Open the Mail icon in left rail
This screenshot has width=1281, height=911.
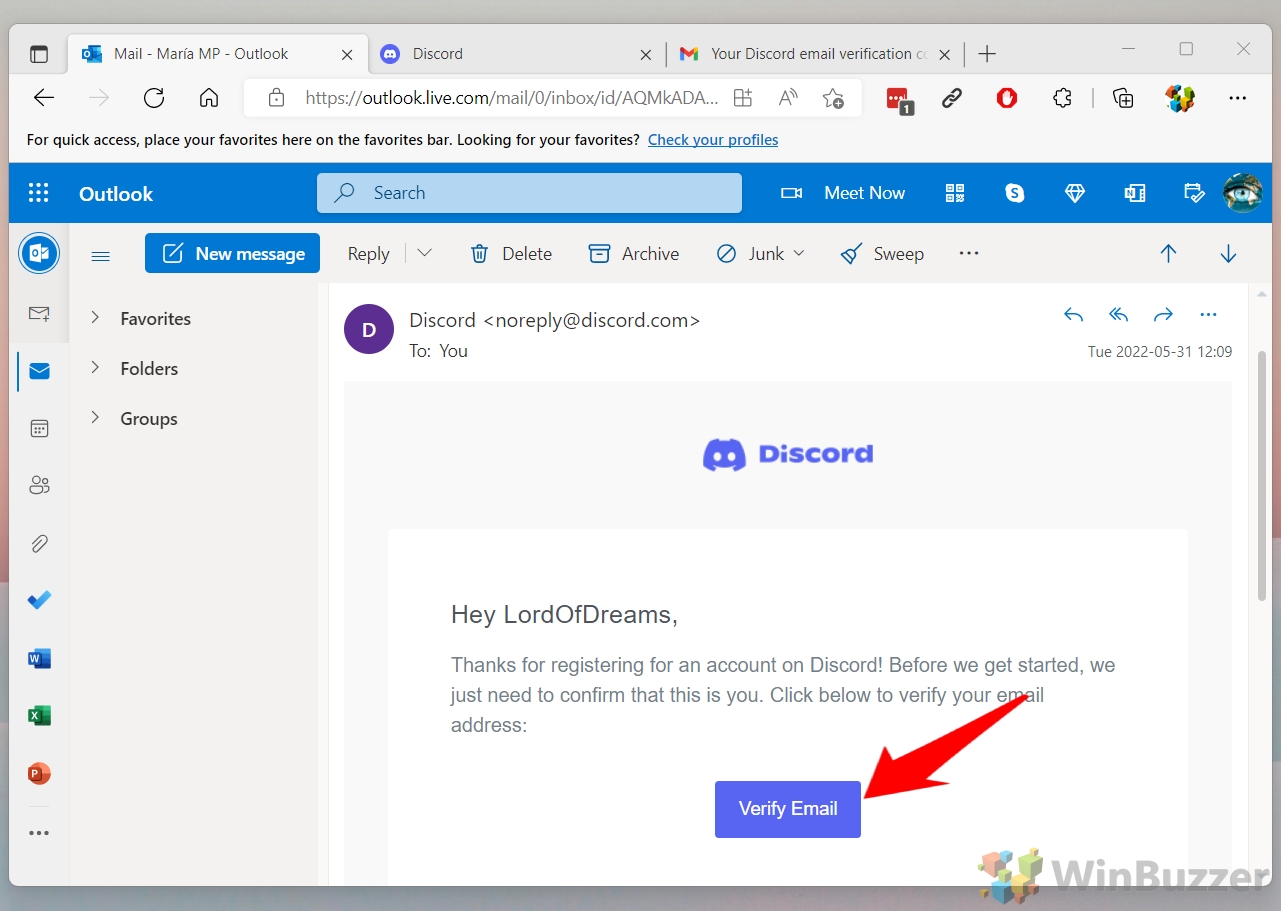[39, 371]
